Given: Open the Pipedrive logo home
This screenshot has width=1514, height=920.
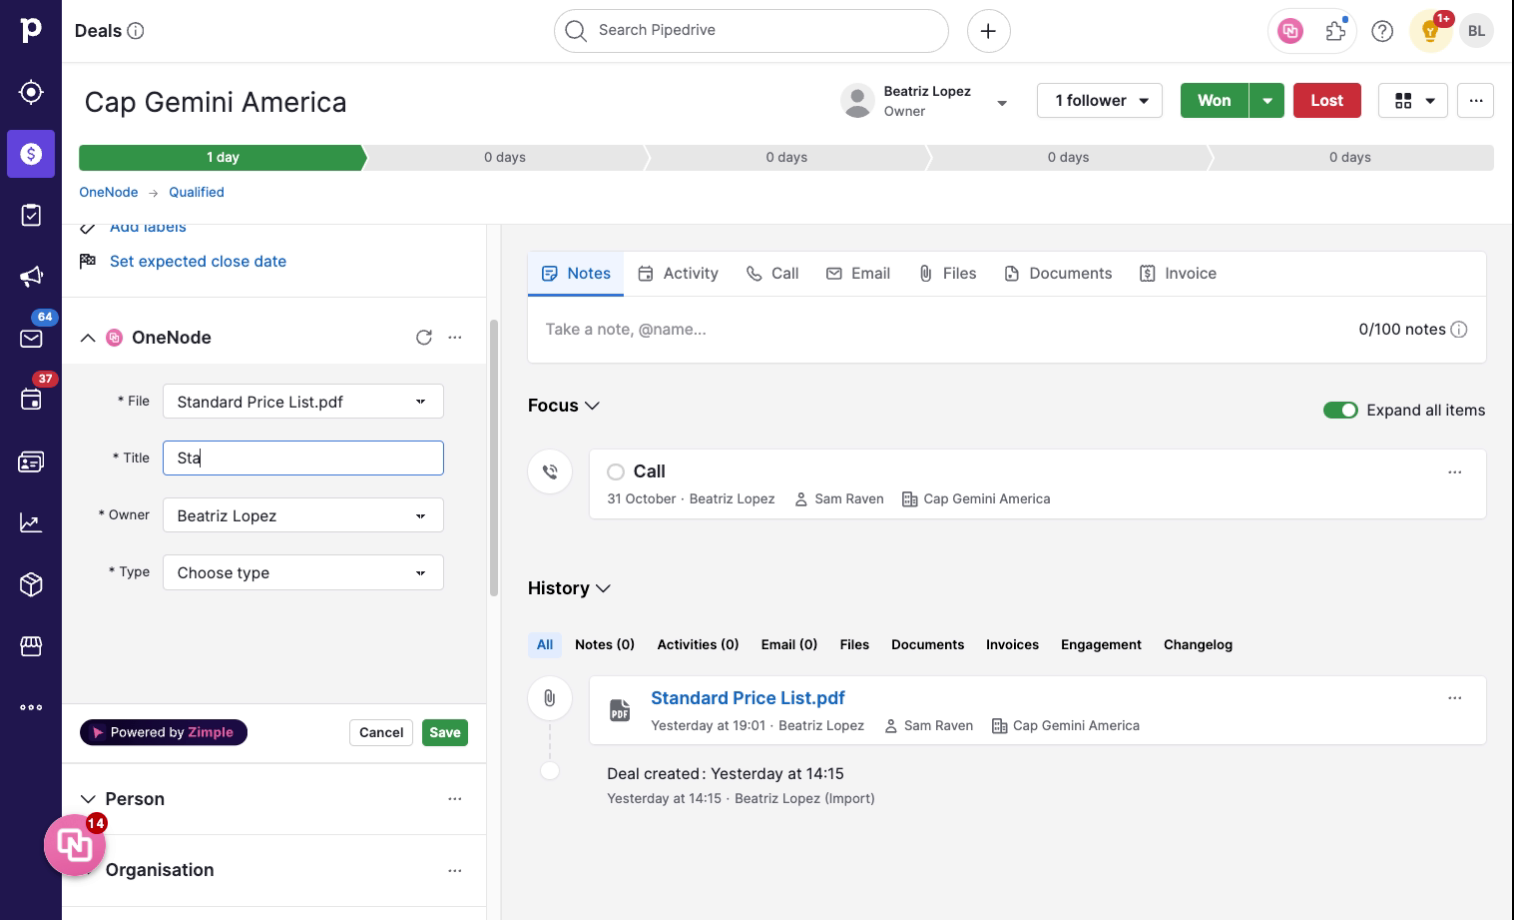Looking at the screenshot, I should 31,30.
